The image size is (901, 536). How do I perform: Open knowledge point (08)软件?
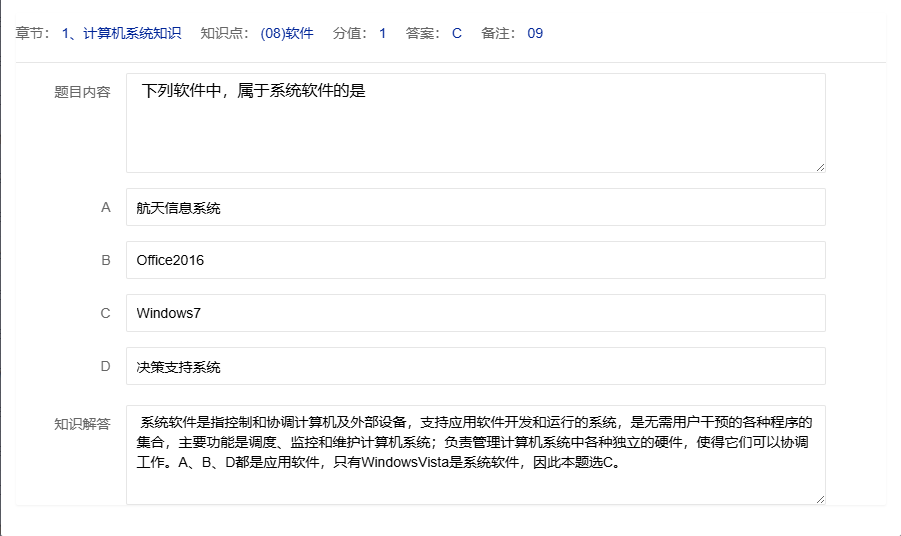[286, 33]
